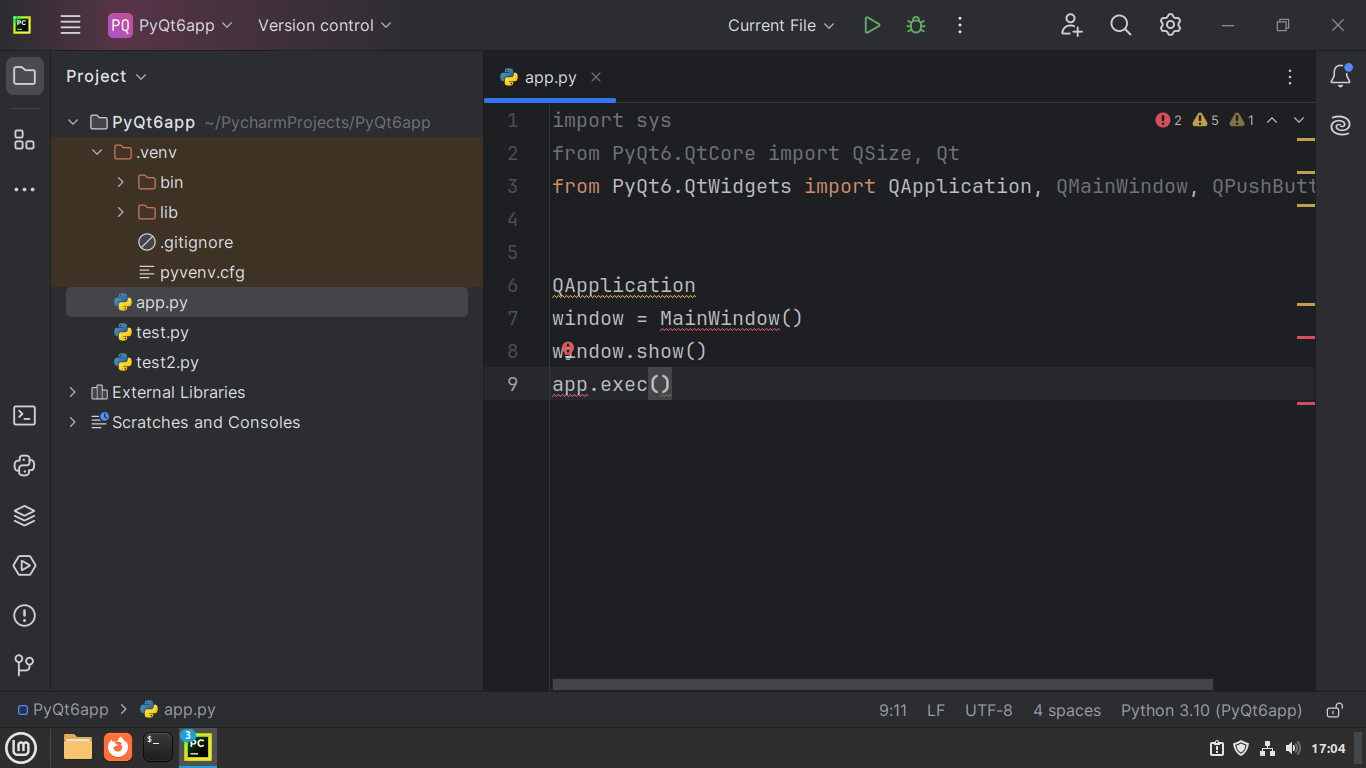
Task: Change file encoding UTF-8
Action: (989, 710)
